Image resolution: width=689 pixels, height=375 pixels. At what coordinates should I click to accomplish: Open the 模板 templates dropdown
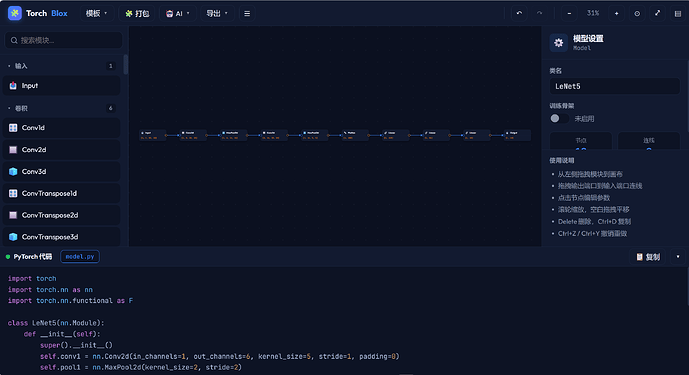point(97,13)
